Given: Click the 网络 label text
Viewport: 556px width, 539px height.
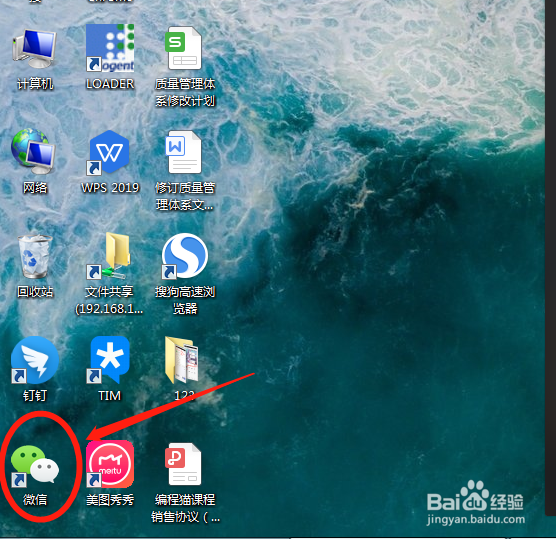Looking at the screenshot, I should point(35,188).
